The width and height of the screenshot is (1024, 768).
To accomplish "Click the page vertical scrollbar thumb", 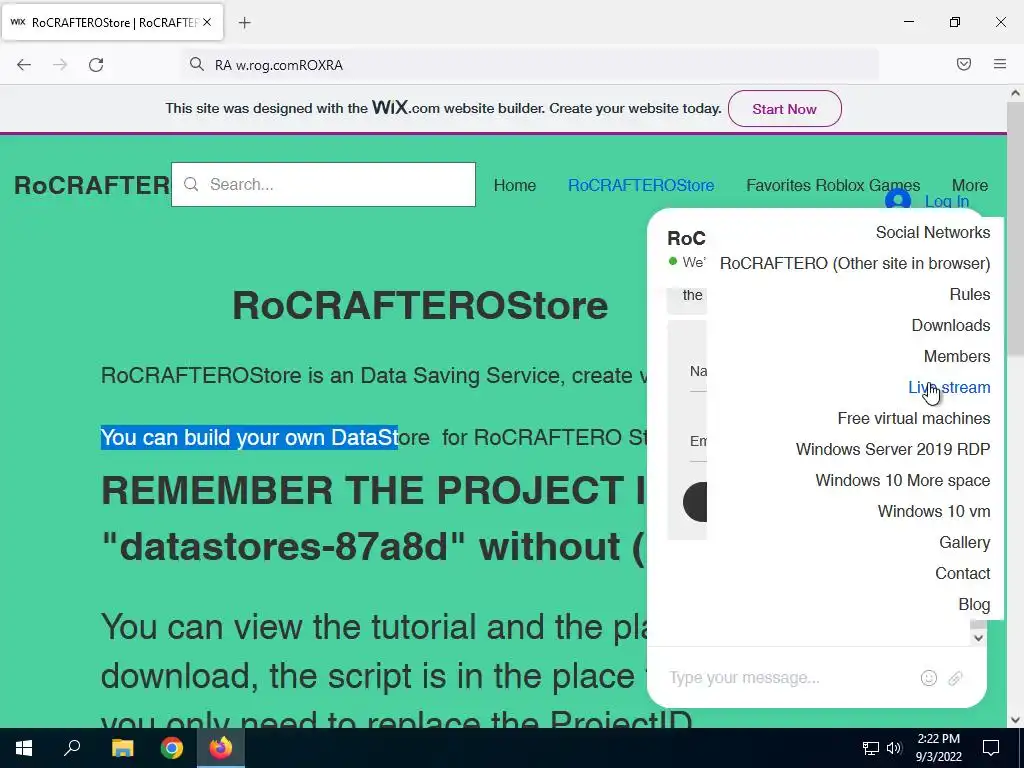I will [x=1015, y=229].
